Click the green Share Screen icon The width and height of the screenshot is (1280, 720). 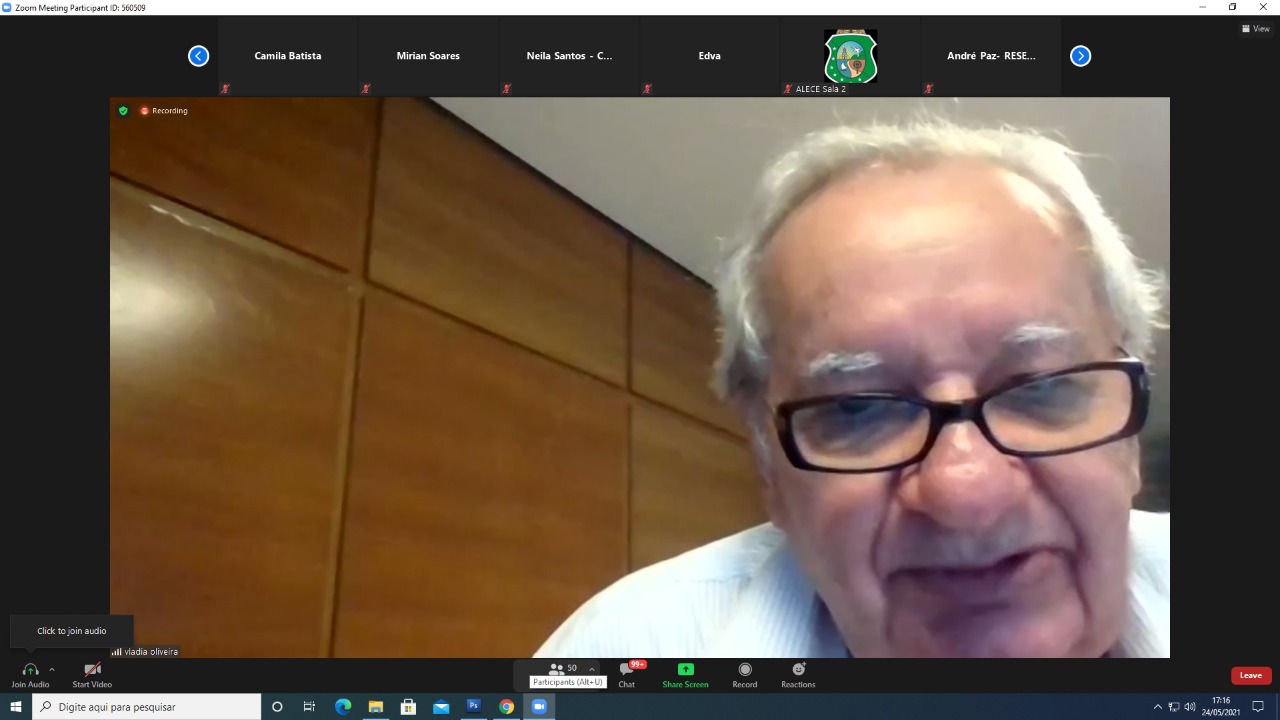685,670
